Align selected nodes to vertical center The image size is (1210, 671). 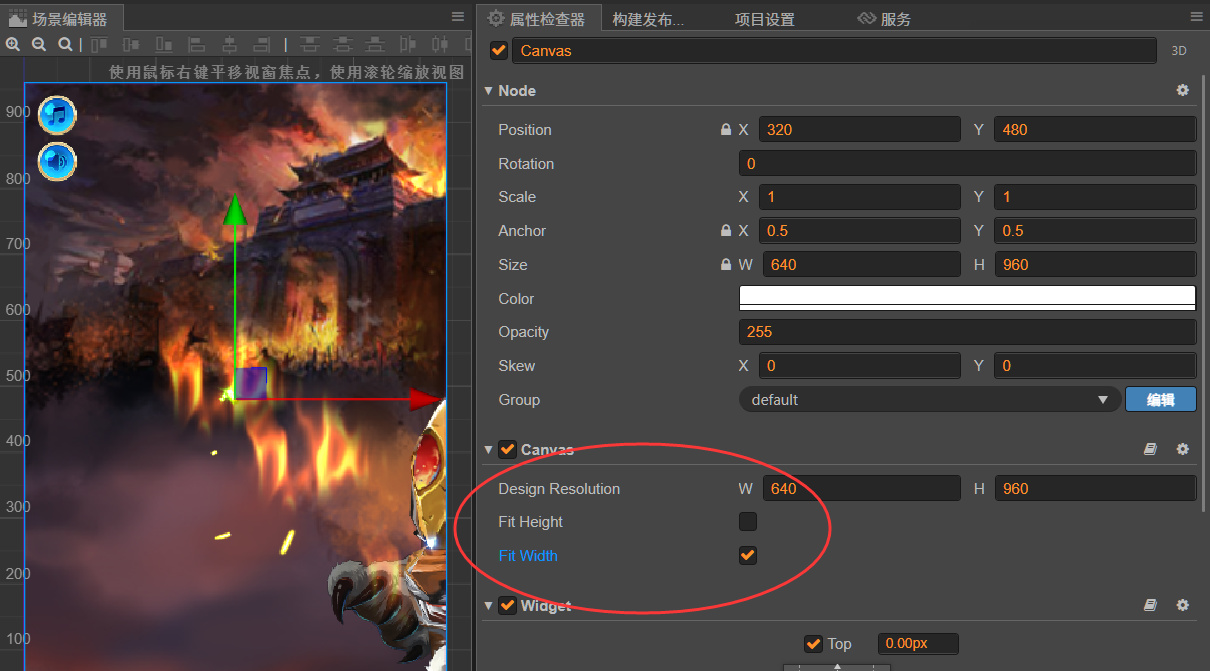click(131, 44)
